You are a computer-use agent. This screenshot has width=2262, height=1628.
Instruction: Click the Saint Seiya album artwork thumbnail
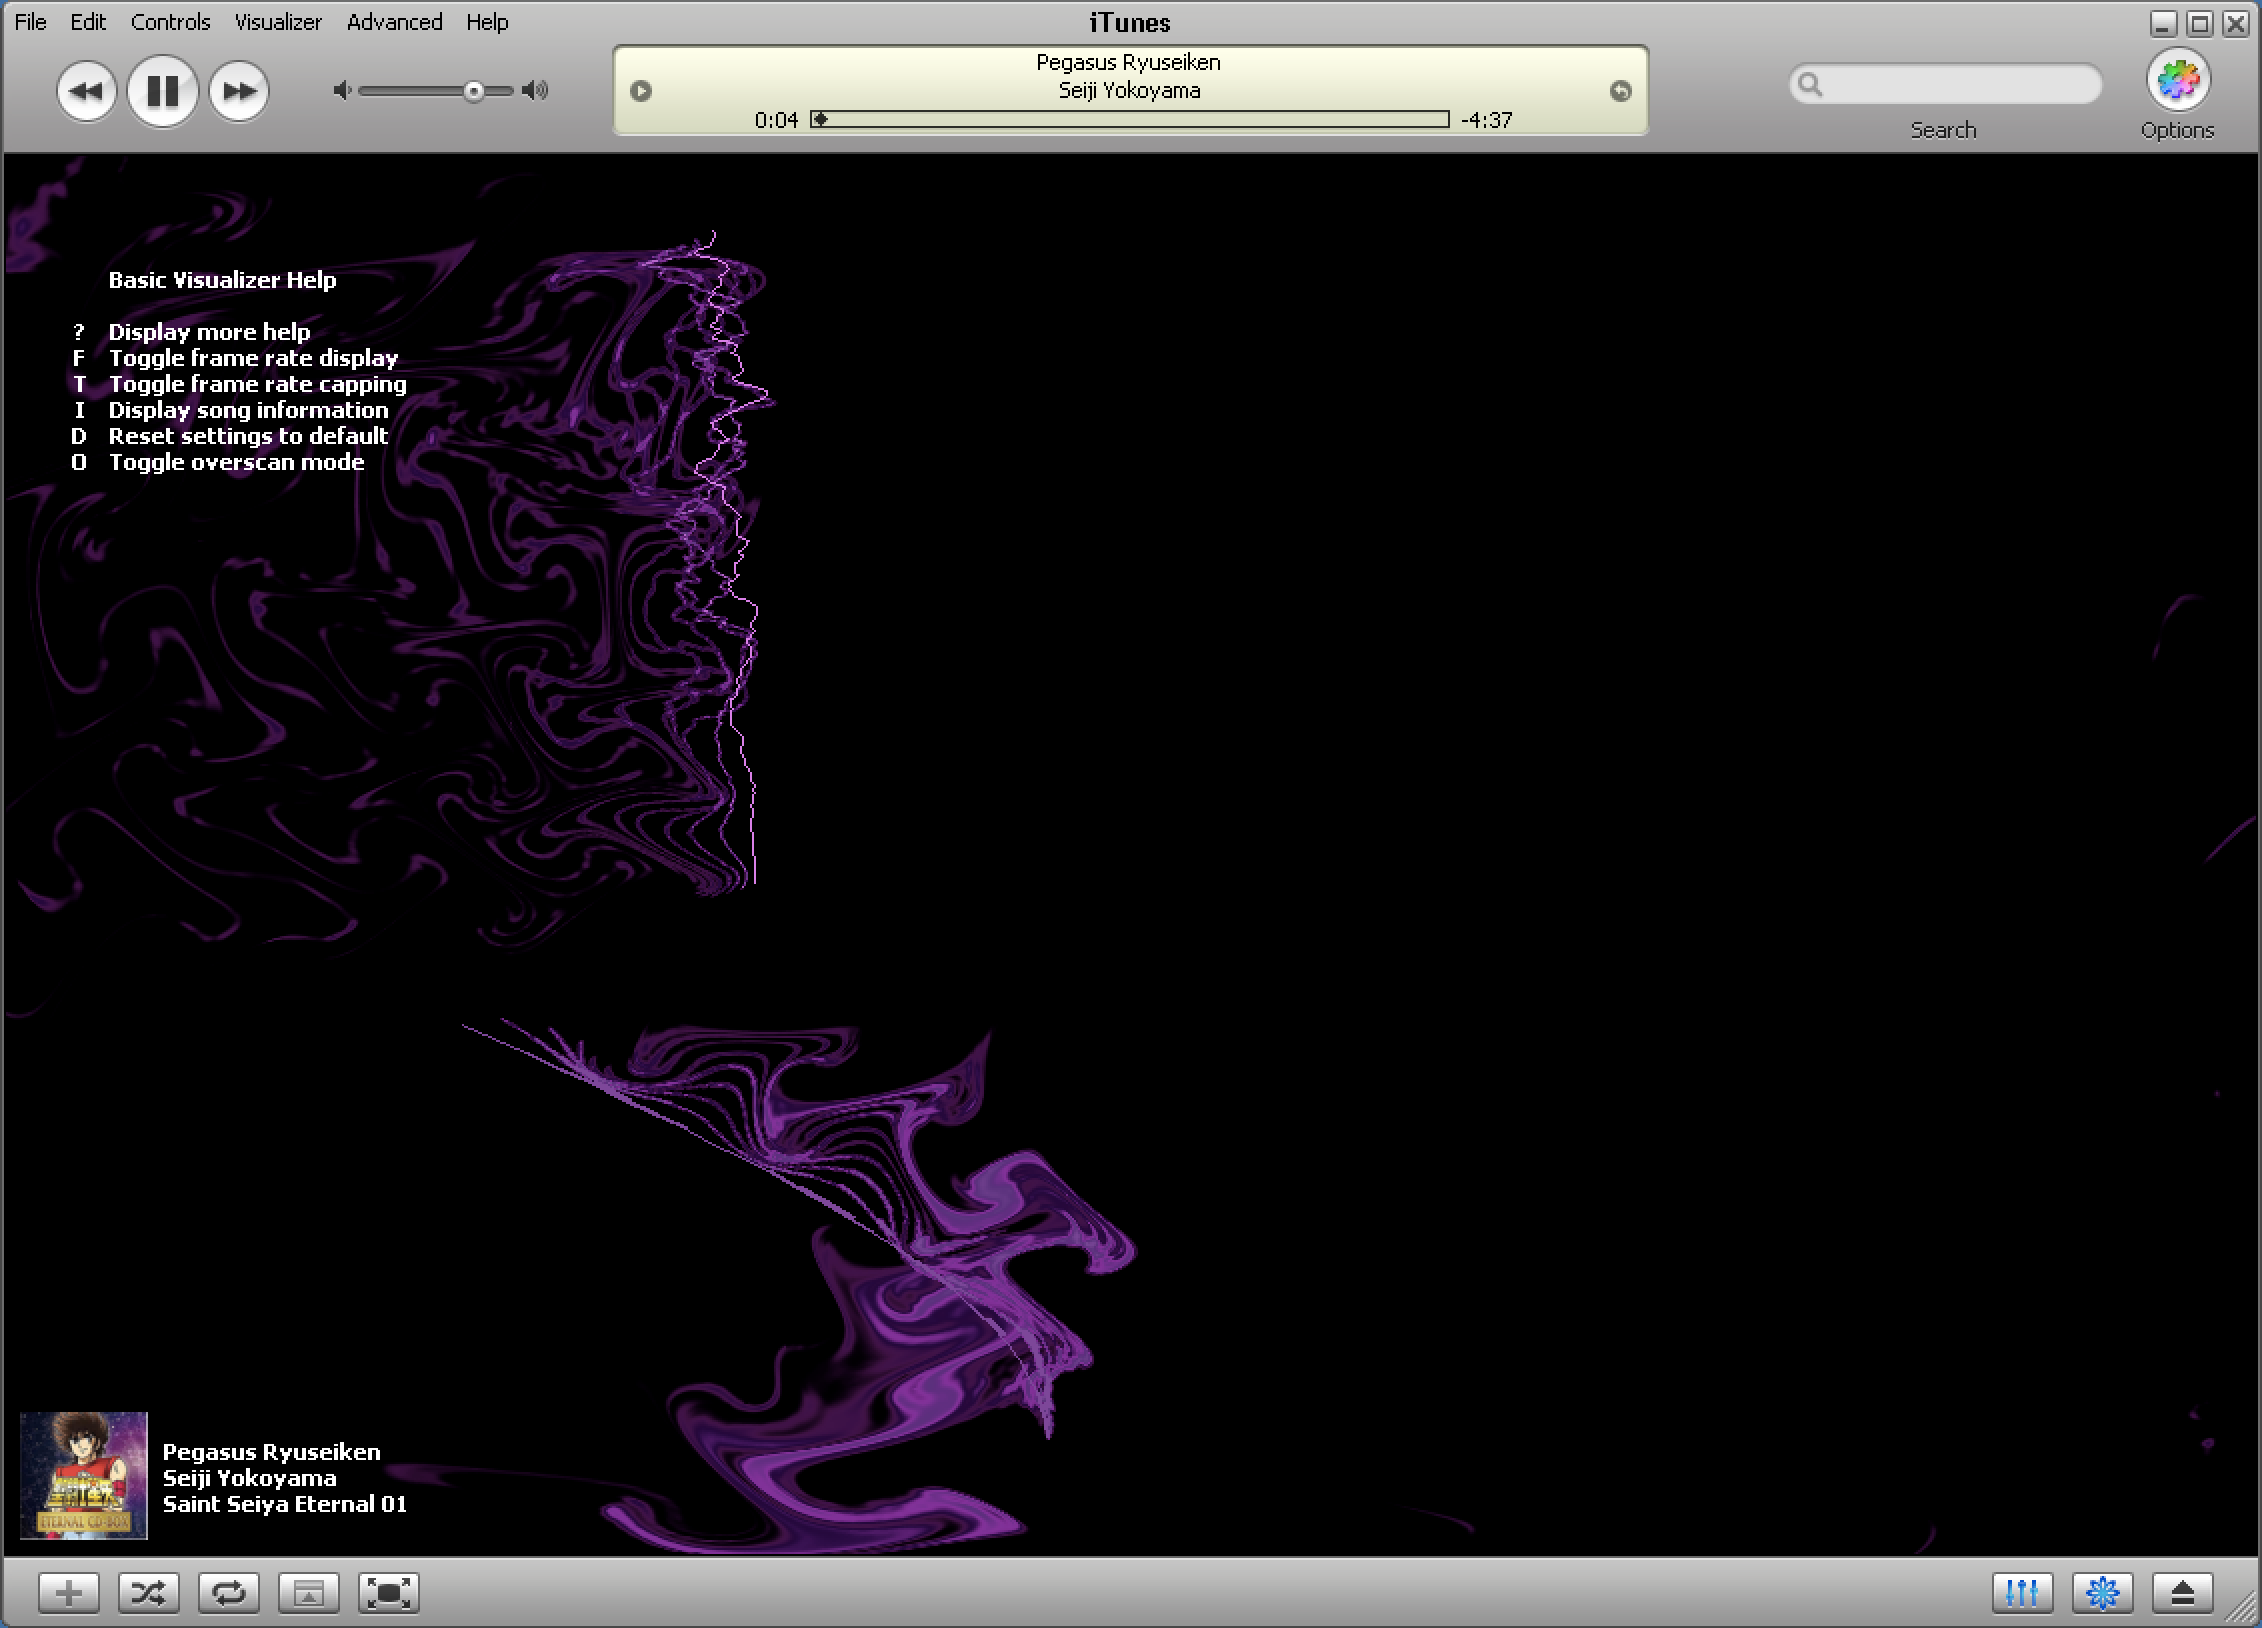pos(84,1475)
